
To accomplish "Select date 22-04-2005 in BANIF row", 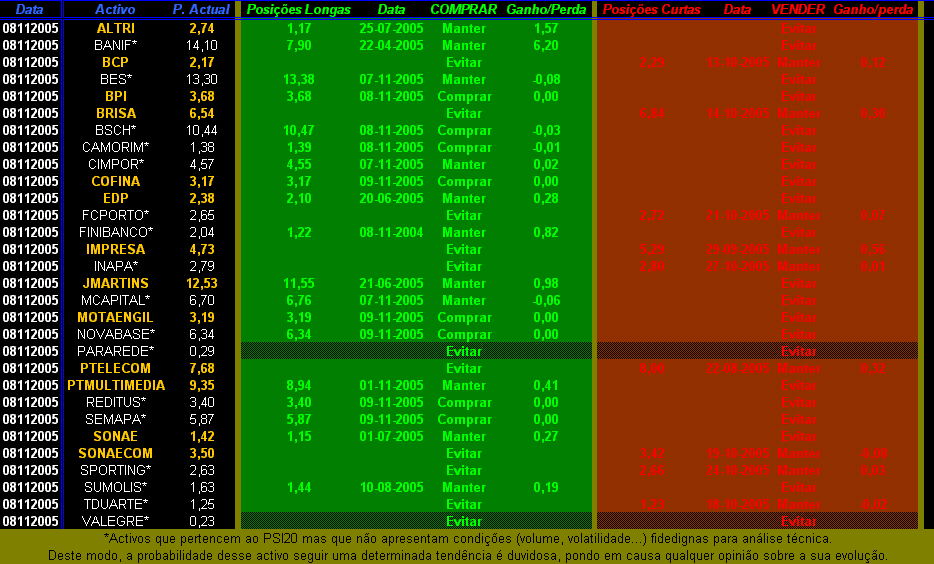I will tap(391, 45).
